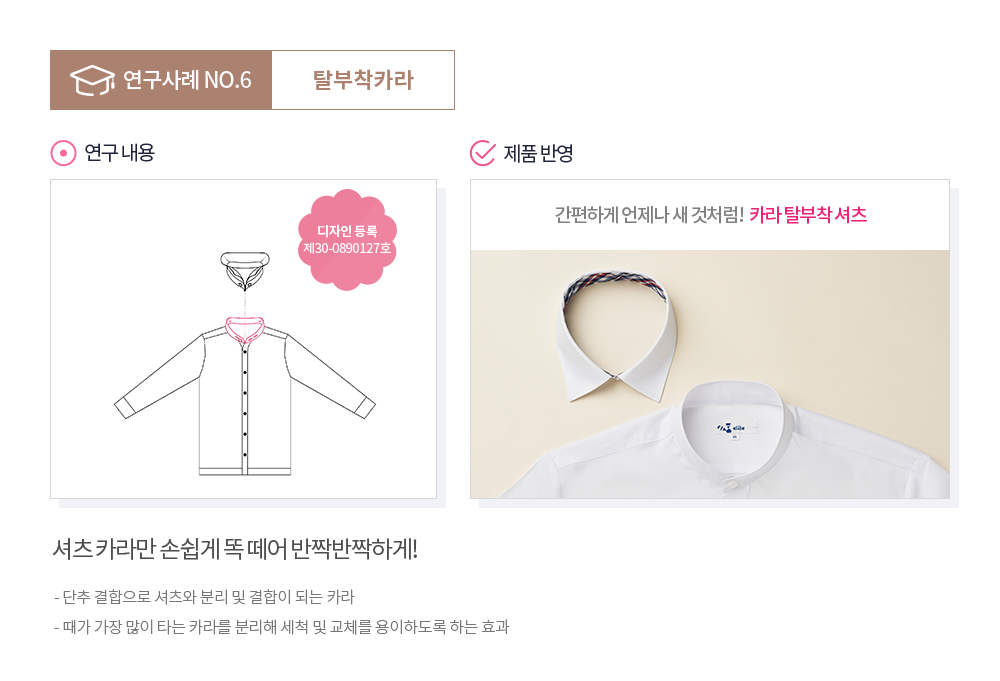Click the 연구 내용 heading
Image resolution: width=1000 pixels, height=681 pixels.
click(x=119, y=153)
